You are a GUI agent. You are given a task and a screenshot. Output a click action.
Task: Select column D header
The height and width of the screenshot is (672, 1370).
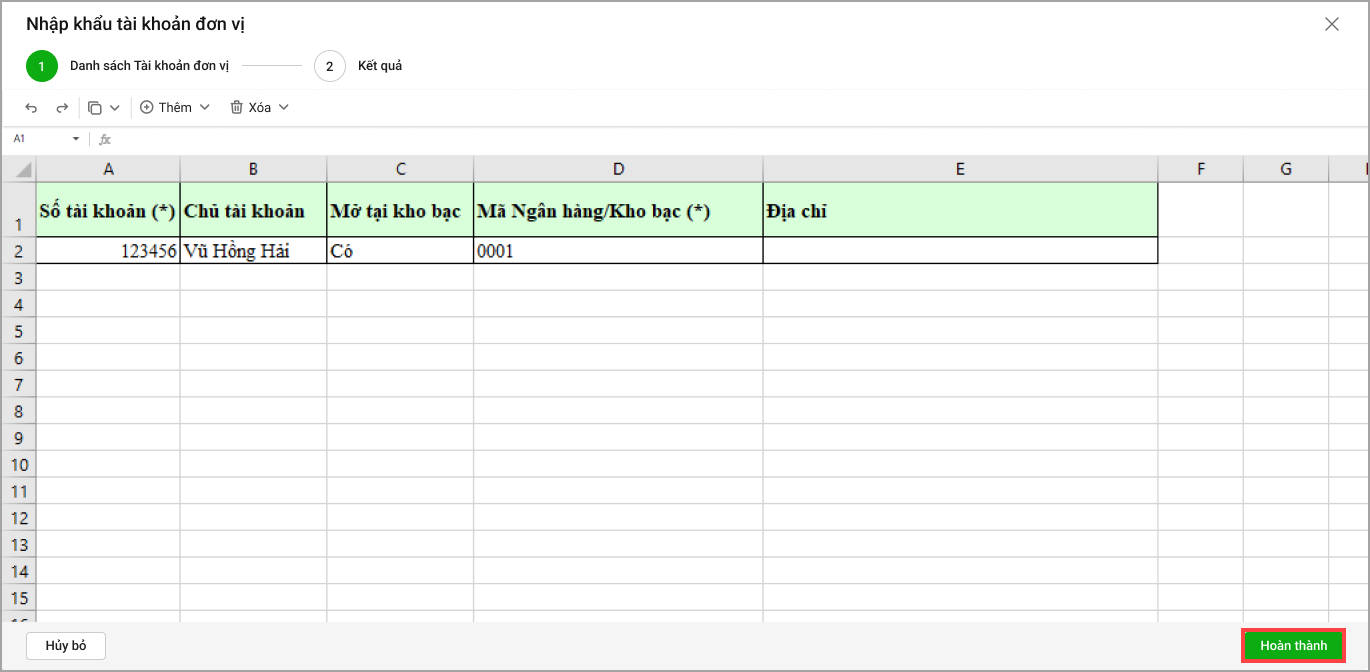pos(618,169)
